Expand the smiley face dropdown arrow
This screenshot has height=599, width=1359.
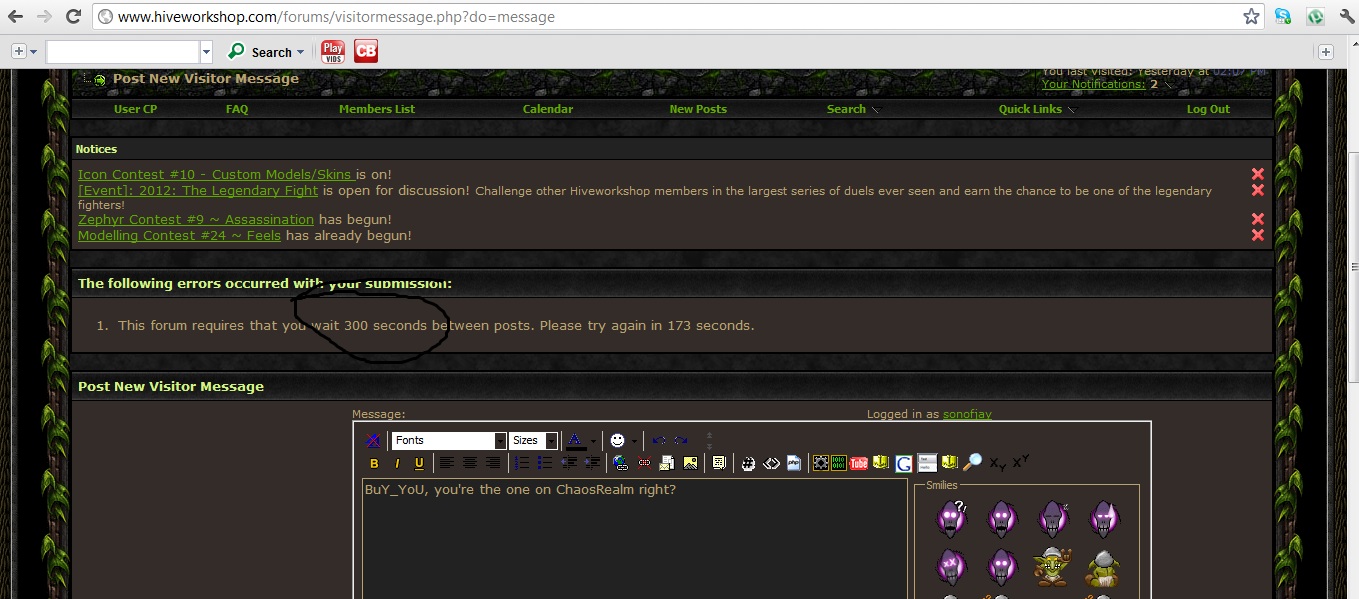pos(634,441)
